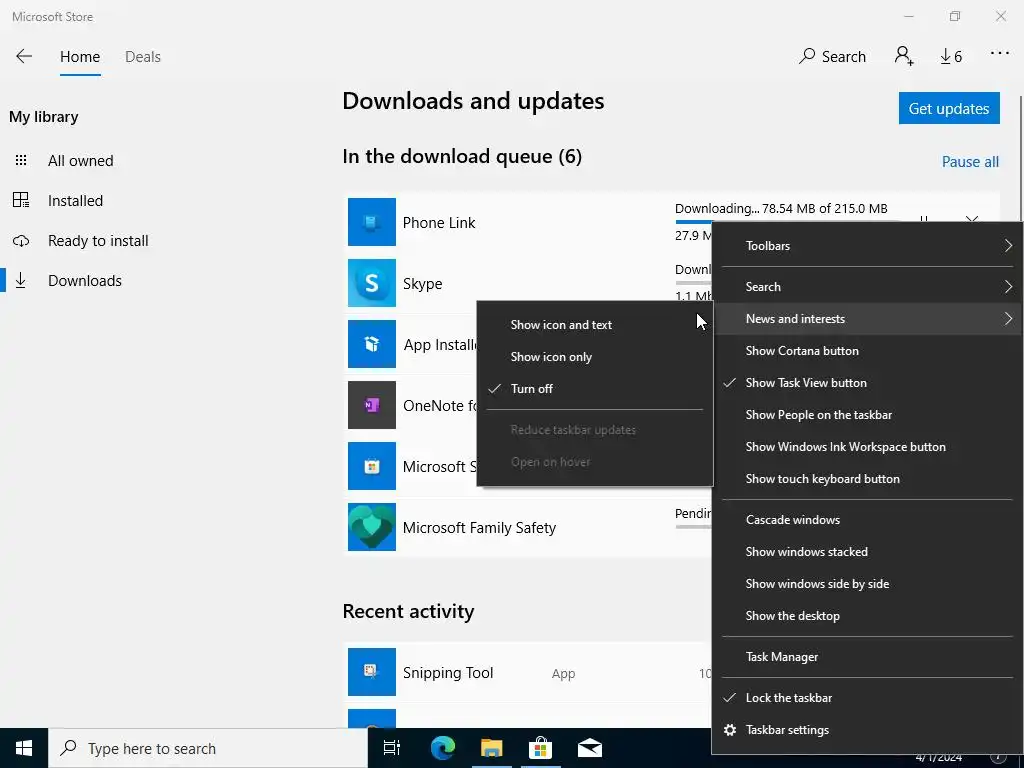The width and height of the screenshot is (1024, 768).
Task: Select the Installed library icon
Action: click(21, 200)
